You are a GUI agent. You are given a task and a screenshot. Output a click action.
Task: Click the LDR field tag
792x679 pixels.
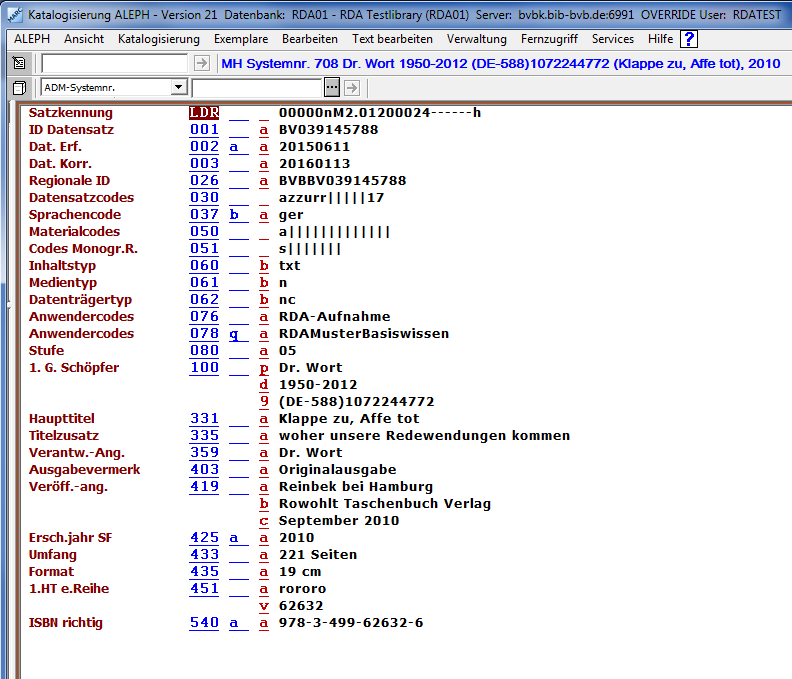click(x=204, y=113)
